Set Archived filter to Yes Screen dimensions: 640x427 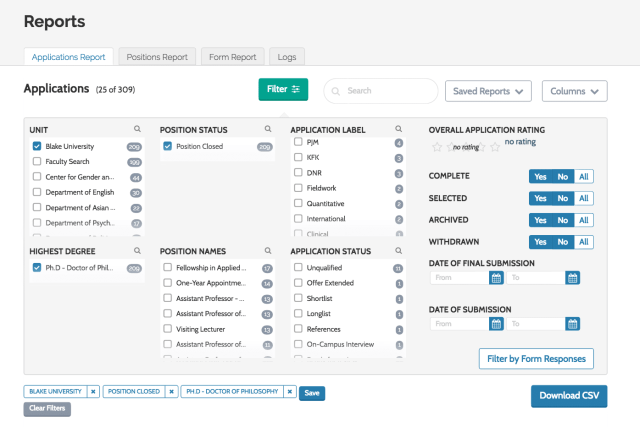(x=540, y=220)
